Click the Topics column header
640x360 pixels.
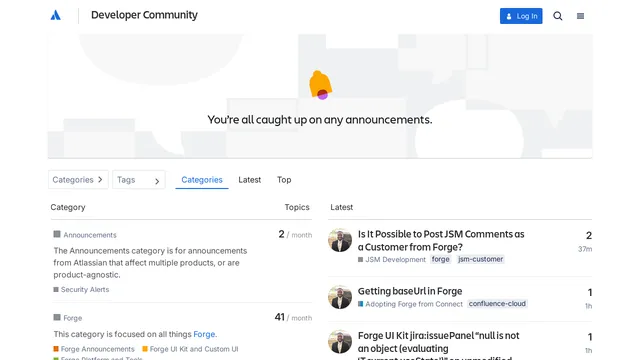click(x=297, y=207)
